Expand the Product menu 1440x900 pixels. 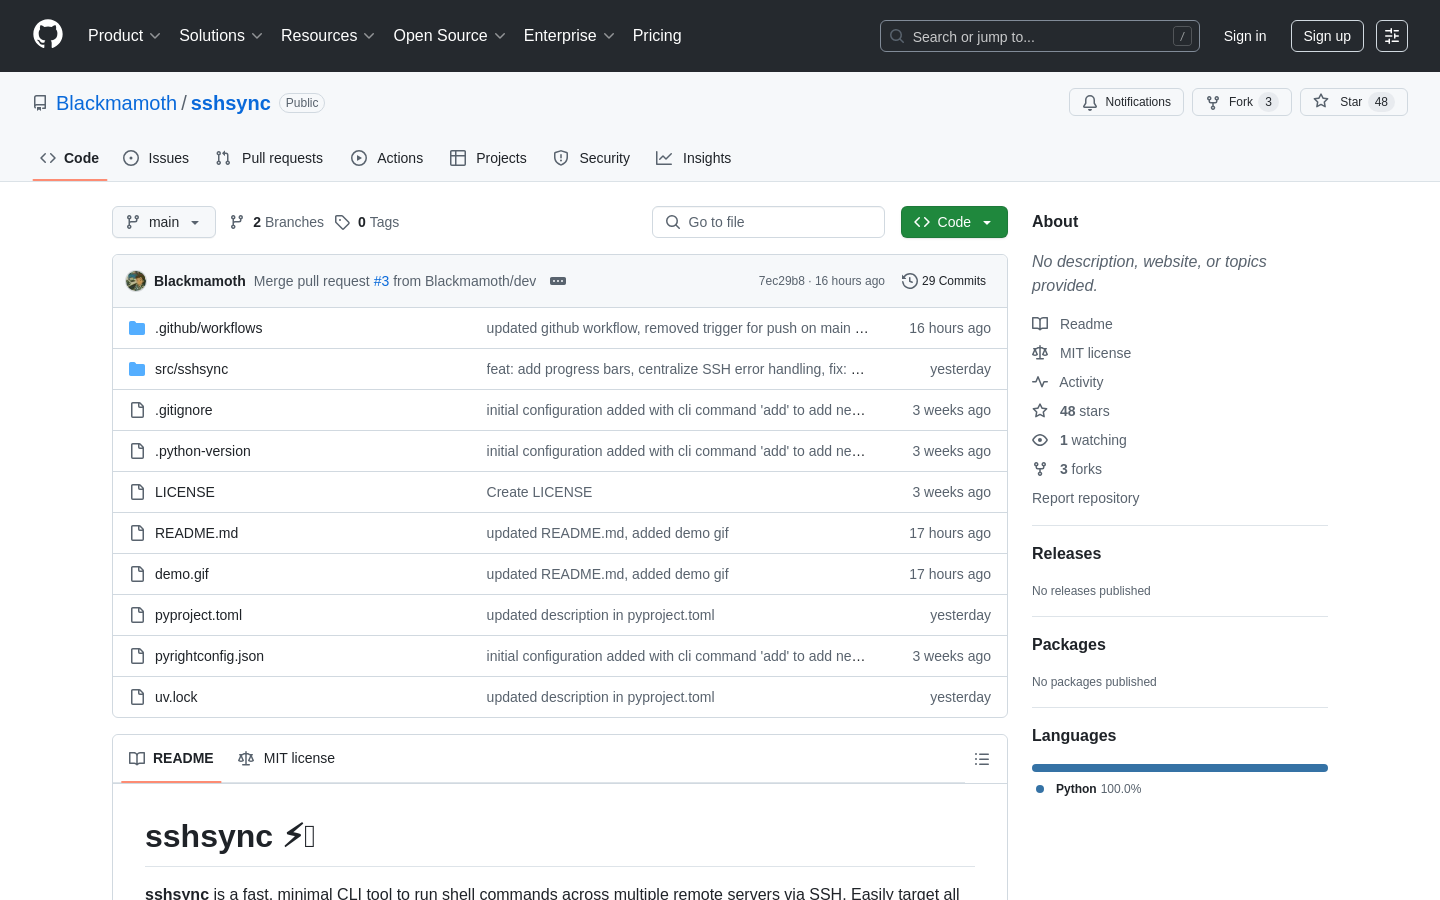[124, 36]
